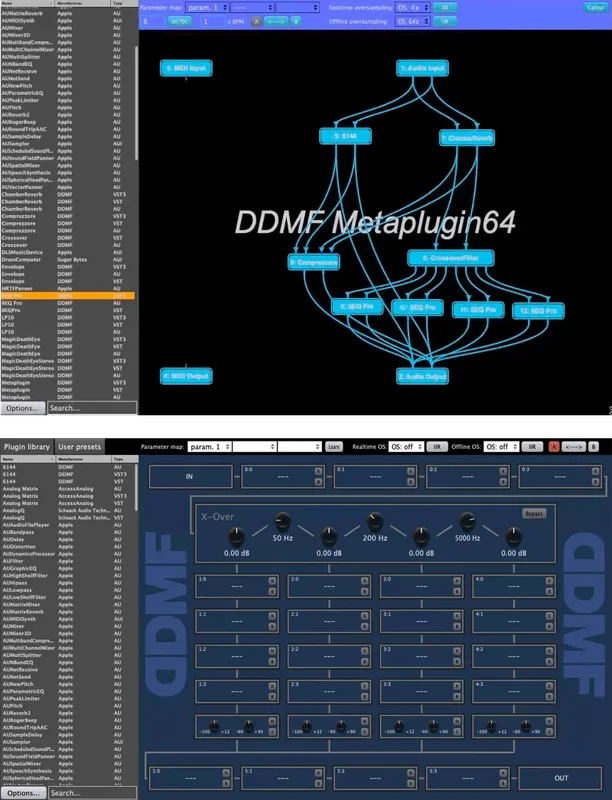Image resolution: width=612 pixels, height=800 pixels.
Task: Open param. 1 dropdown in lower window
Action: pyautogui.click(x=210, y=447)
